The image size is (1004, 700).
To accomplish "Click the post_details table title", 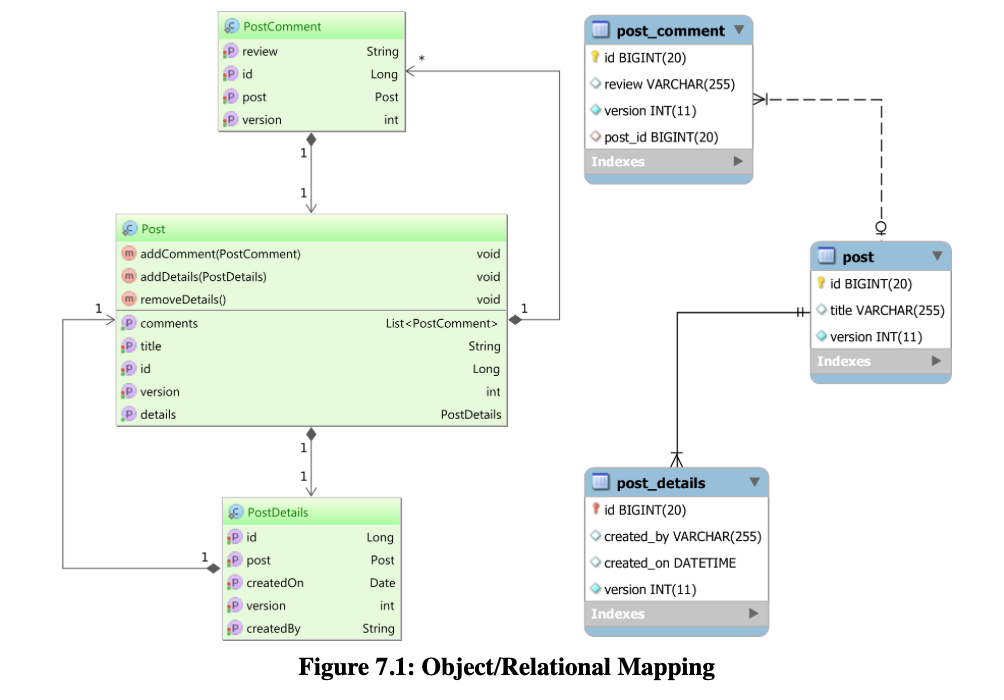I will (661, 483).
